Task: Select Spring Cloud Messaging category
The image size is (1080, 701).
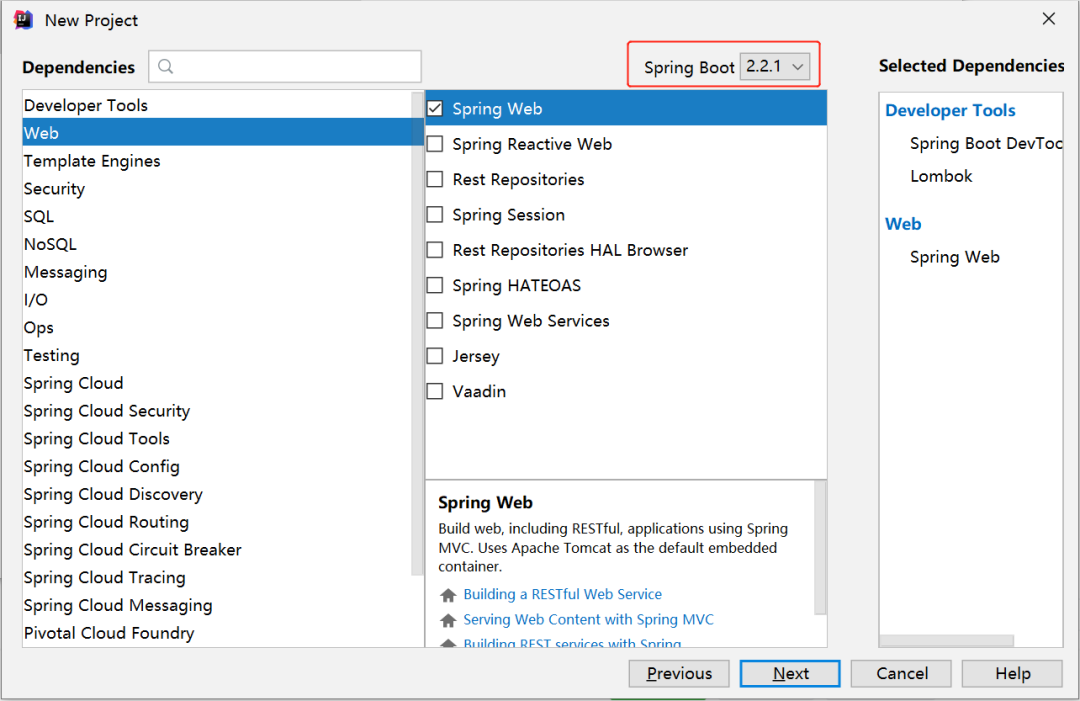Action: pyautogui.click(x=217, y=605)
